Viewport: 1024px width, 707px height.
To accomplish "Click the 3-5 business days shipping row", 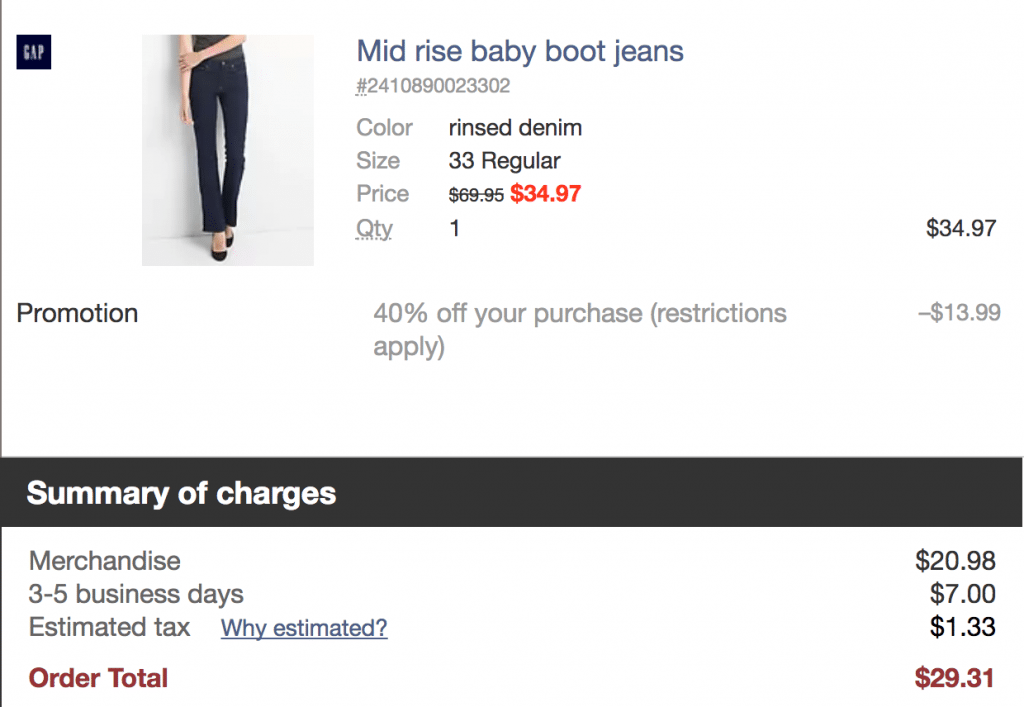I will click(136, 594).
